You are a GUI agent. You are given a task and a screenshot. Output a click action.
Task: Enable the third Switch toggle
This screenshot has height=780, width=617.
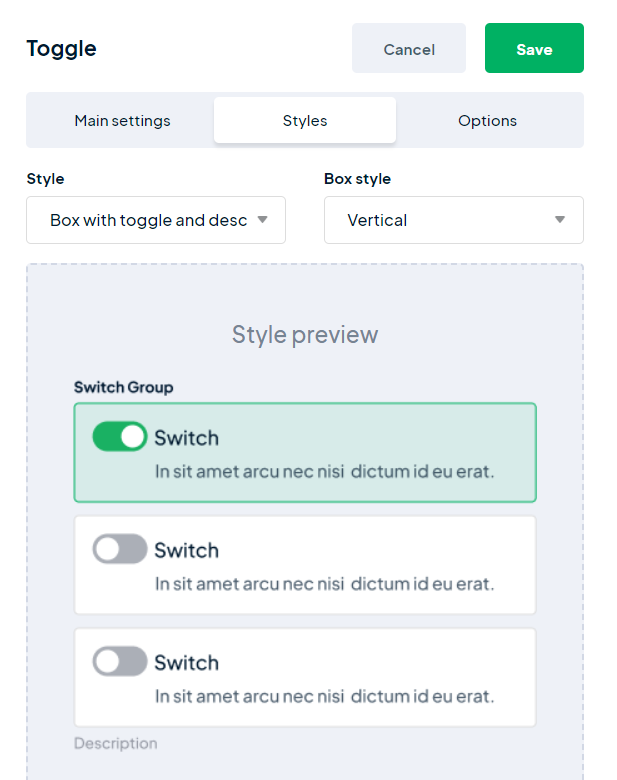coord(120,662)
